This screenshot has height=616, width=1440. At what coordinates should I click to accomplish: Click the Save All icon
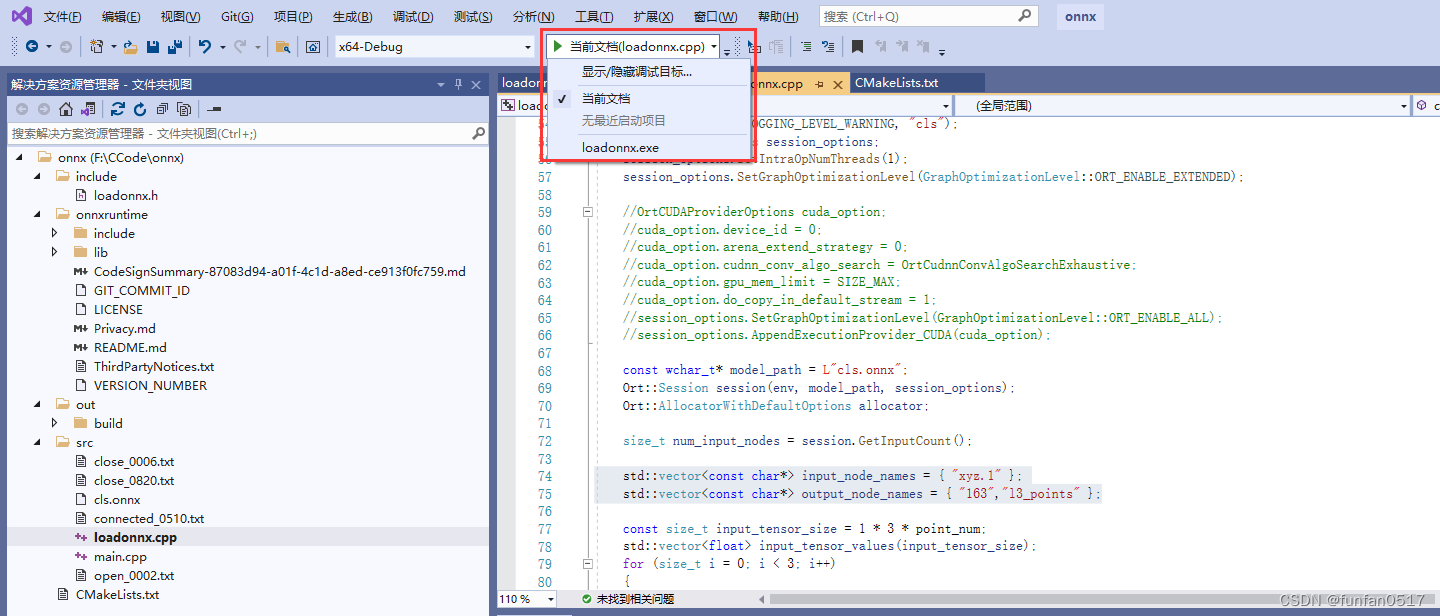(x=175, y=47)
